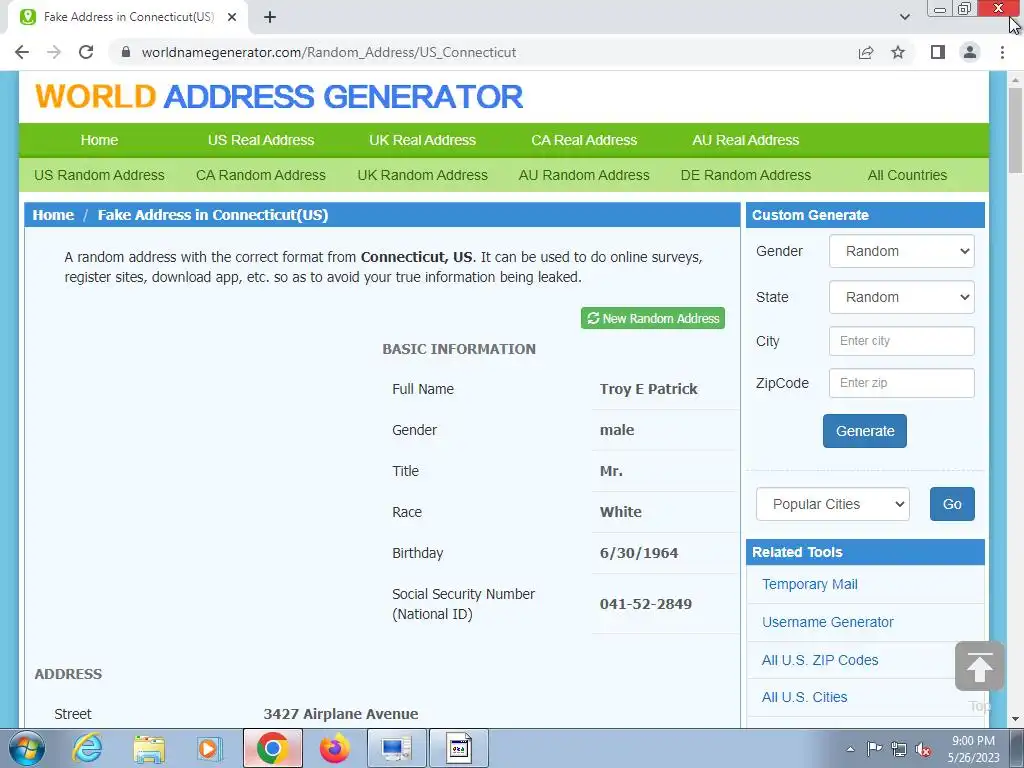
Task: Launch Internet Explorer from the taskbar
Action: (88, 748)
